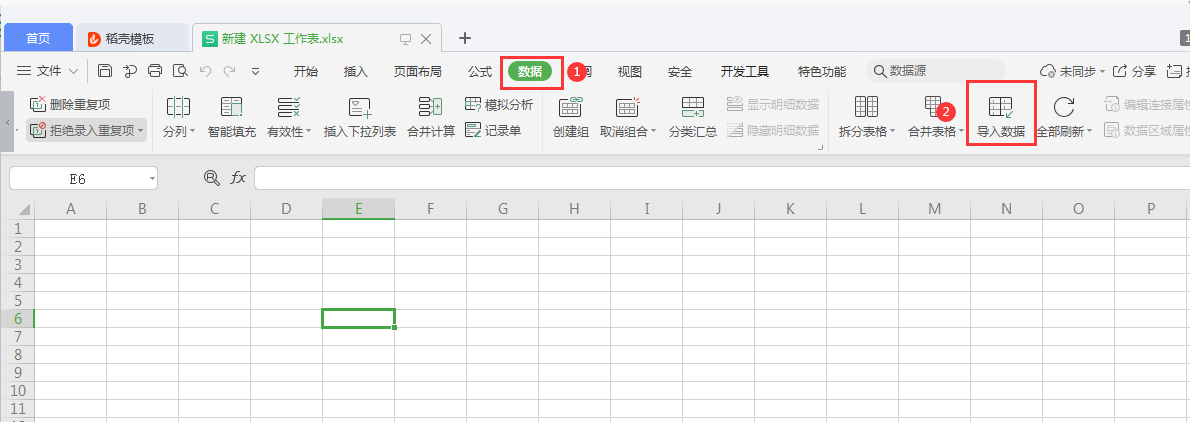Click the Create Group (创建组) icon
Screen dimensions: 1190x422
(x=570, y=107)
